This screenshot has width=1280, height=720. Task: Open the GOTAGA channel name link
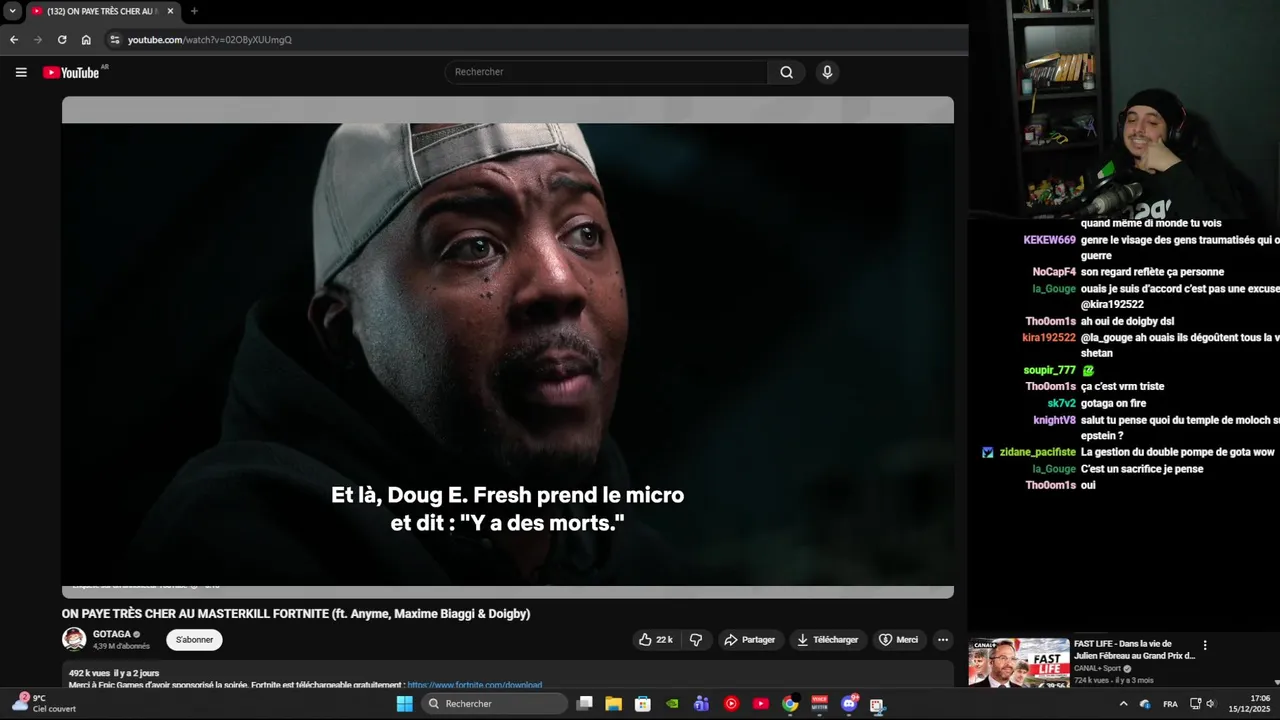click(x=112, y=634)
